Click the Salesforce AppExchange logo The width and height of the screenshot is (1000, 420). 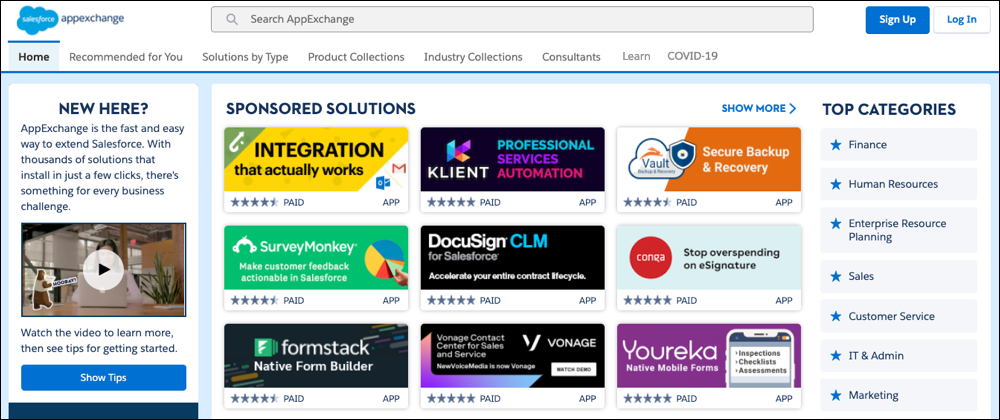(71, 19)
